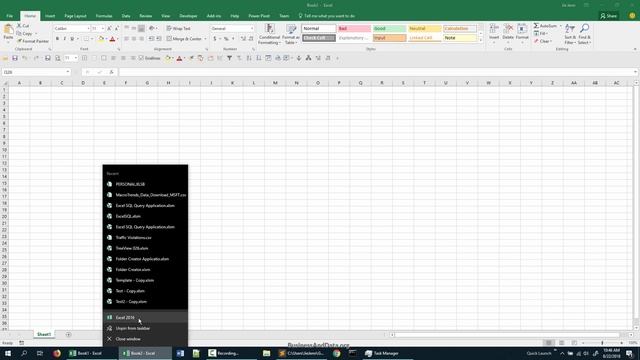Click the Paste icon in Clipboard group
Viewport: 640px width, 360px height.
tap(8, 30)
